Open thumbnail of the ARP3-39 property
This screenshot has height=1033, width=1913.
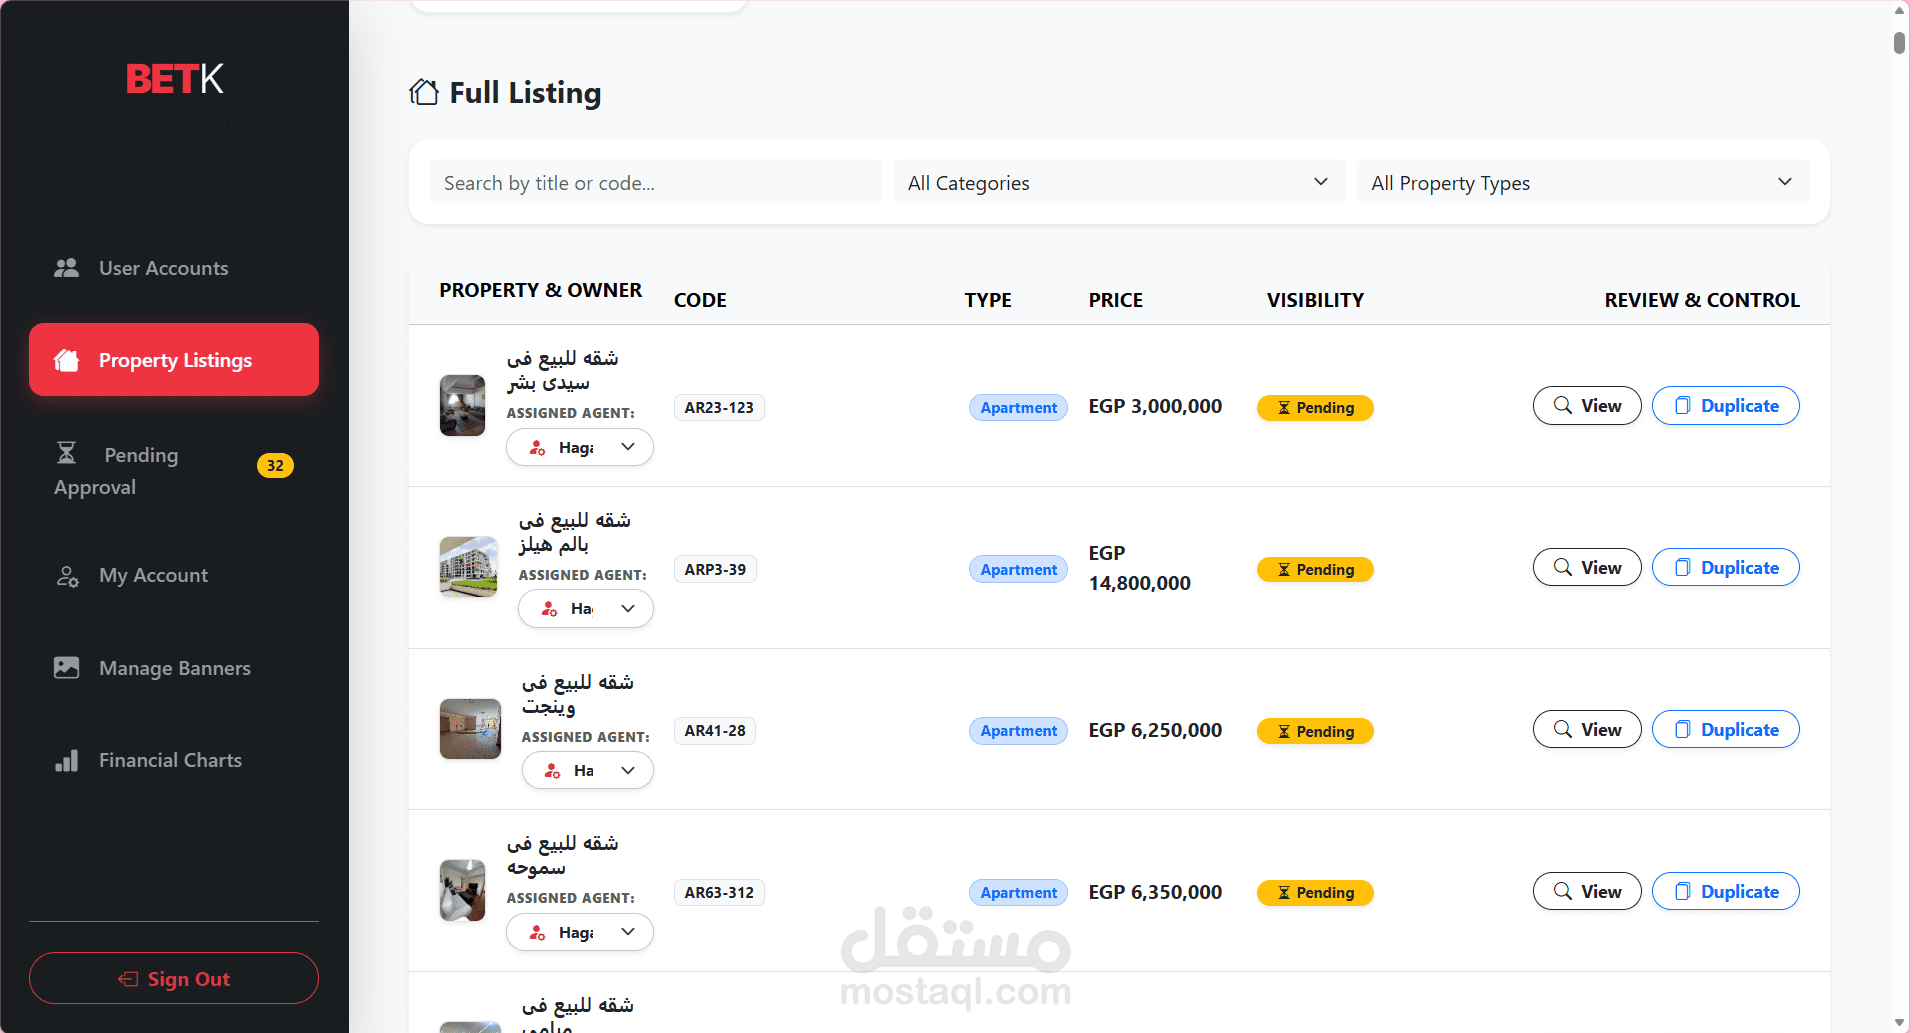[x=468, y=567]
